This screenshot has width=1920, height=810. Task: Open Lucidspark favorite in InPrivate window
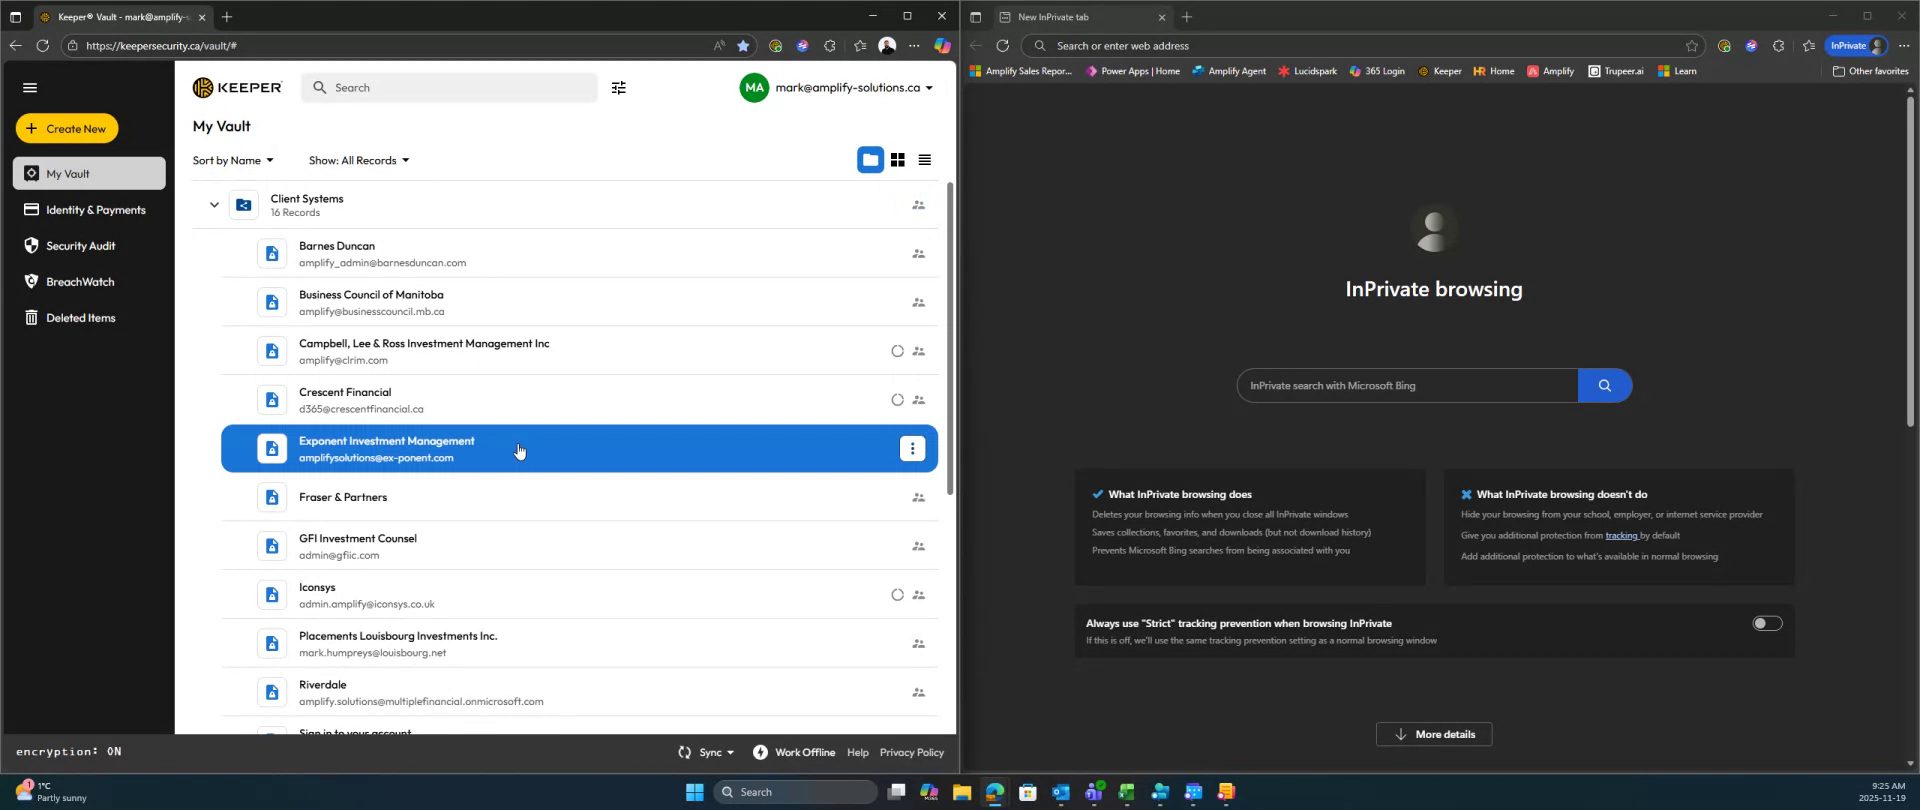(x=1307, y=72)
